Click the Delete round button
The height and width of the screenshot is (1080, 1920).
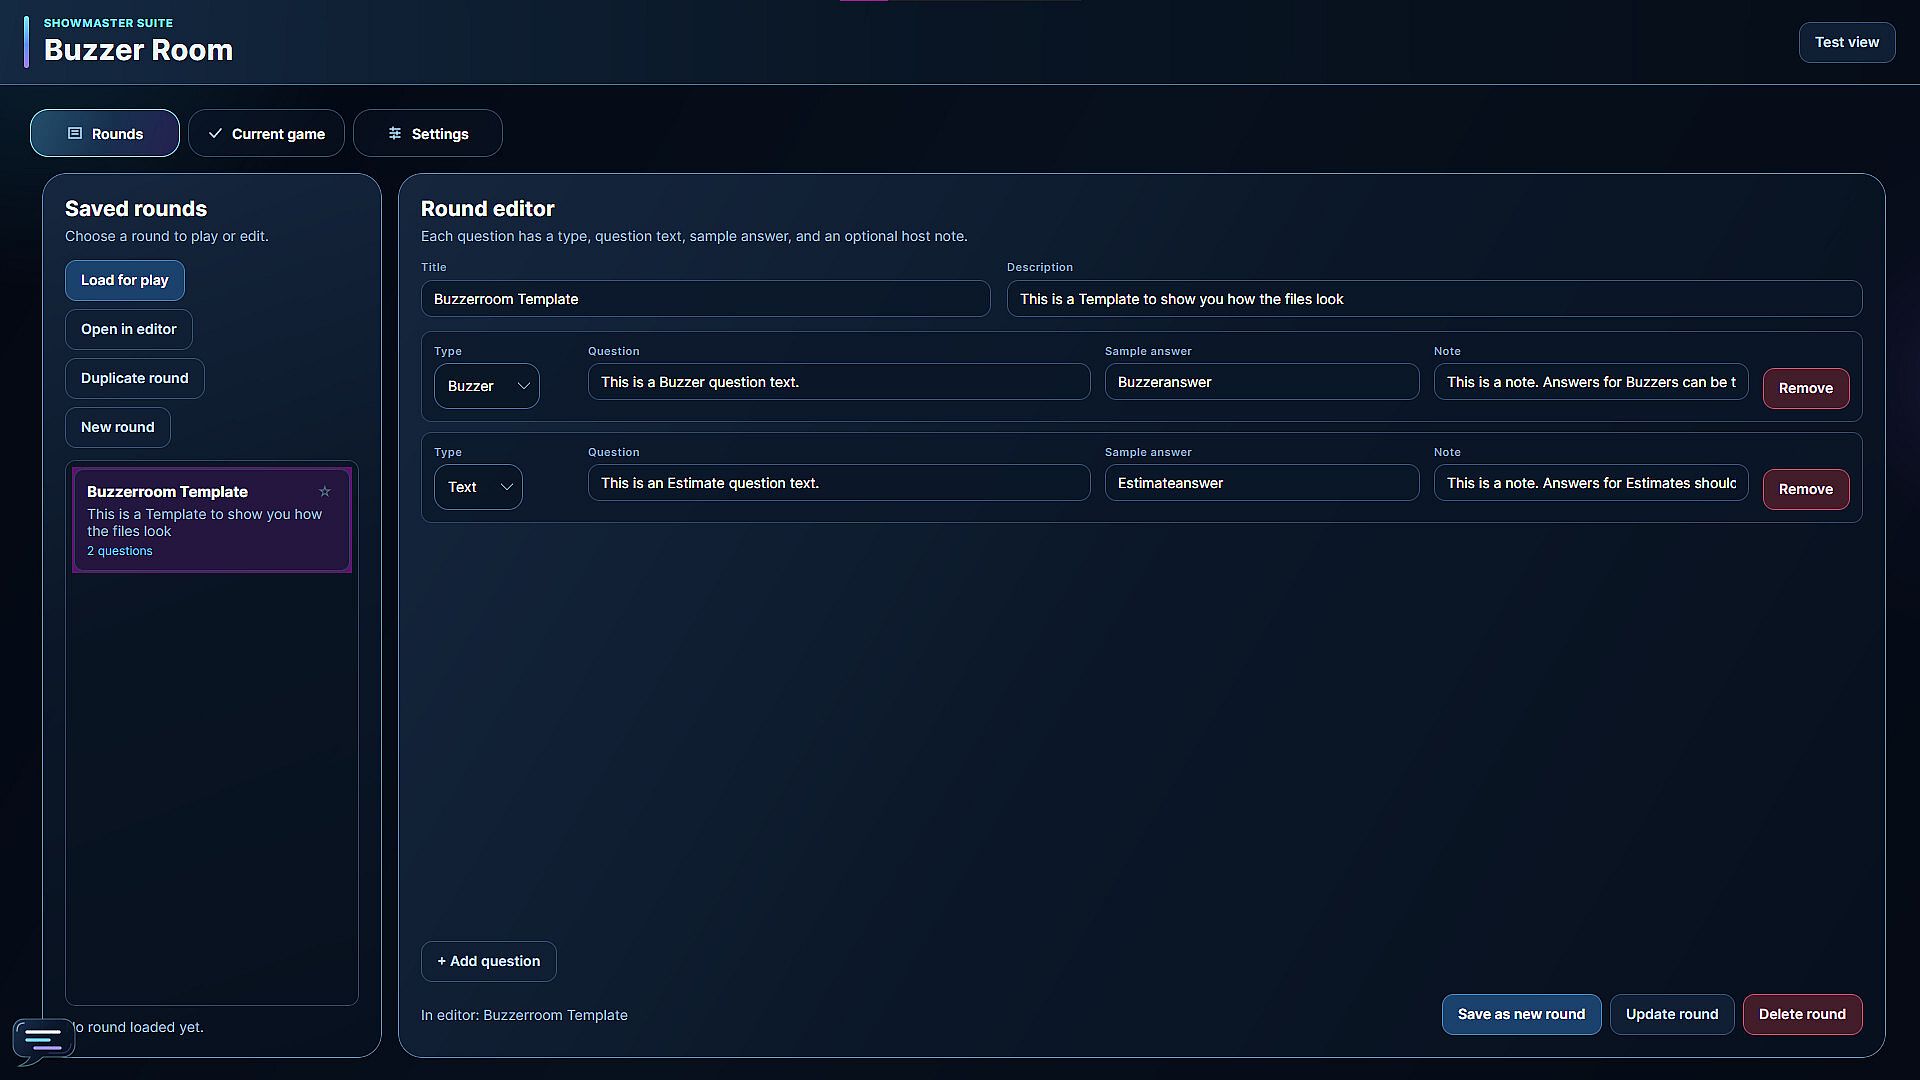(1802, 1014)
